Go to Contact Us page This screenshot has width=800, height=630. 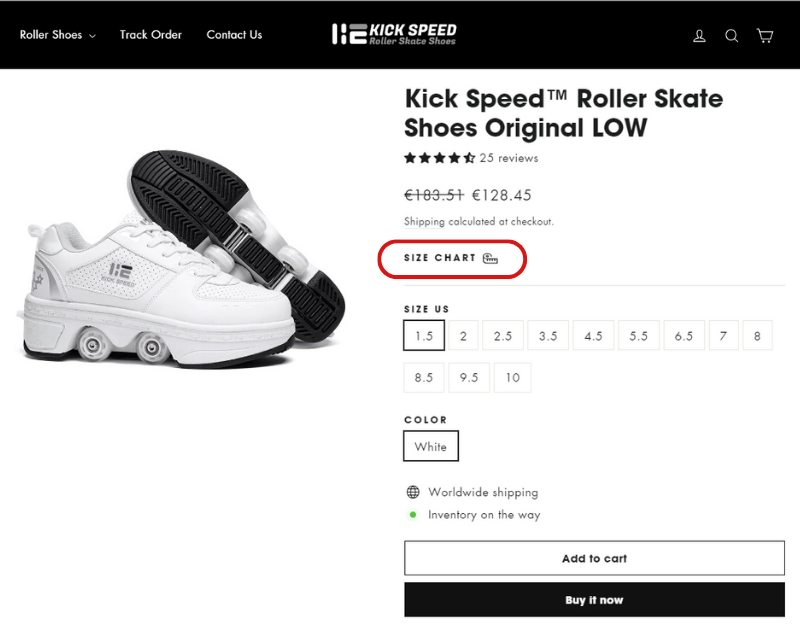click(x=234, y=35)
